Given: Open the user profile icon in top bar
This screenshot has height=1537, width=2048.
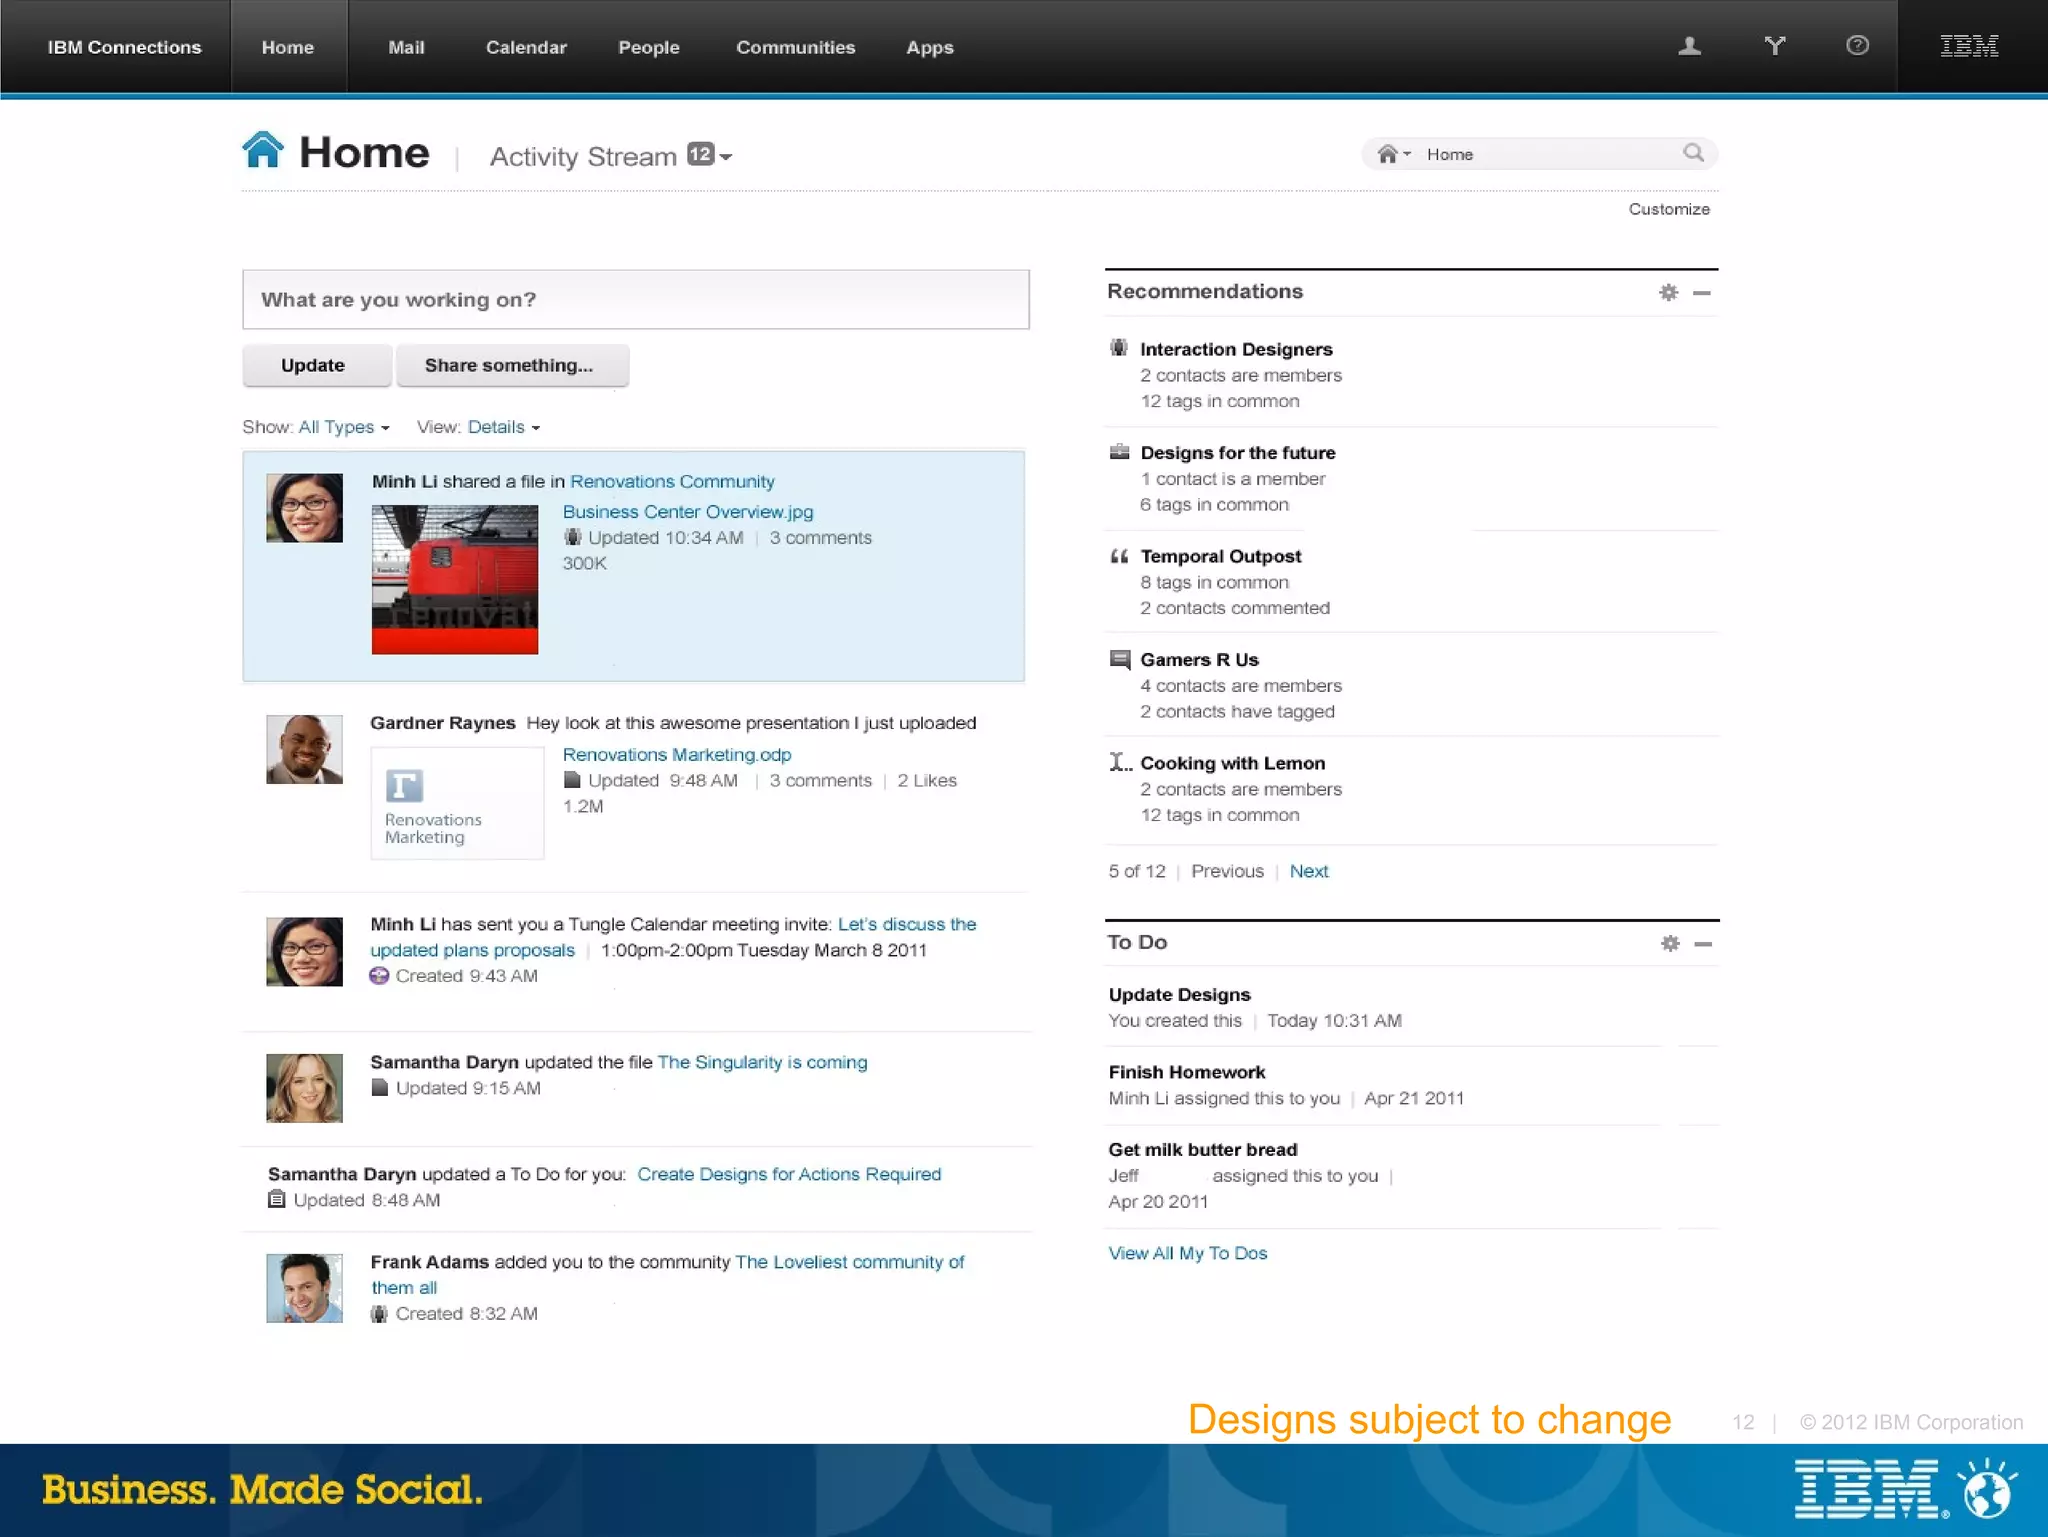Looking at the screenshot, I should [x=1689, y=46].
